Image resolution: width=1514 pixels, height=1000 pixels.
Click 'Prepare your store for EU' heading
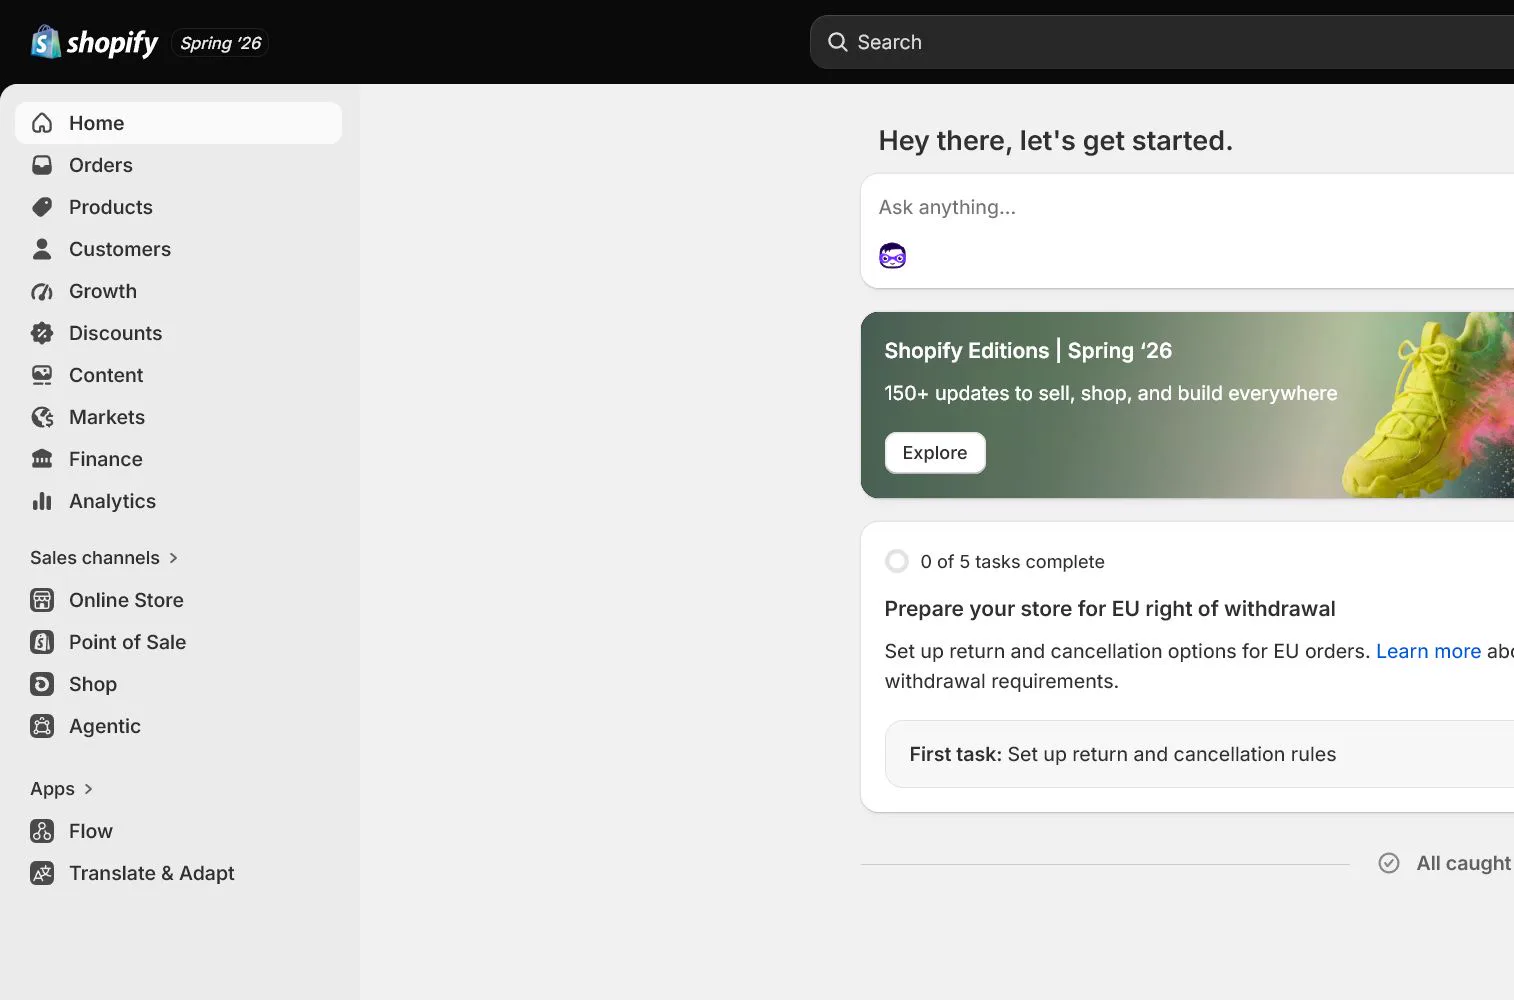(x=1110, y=609)
